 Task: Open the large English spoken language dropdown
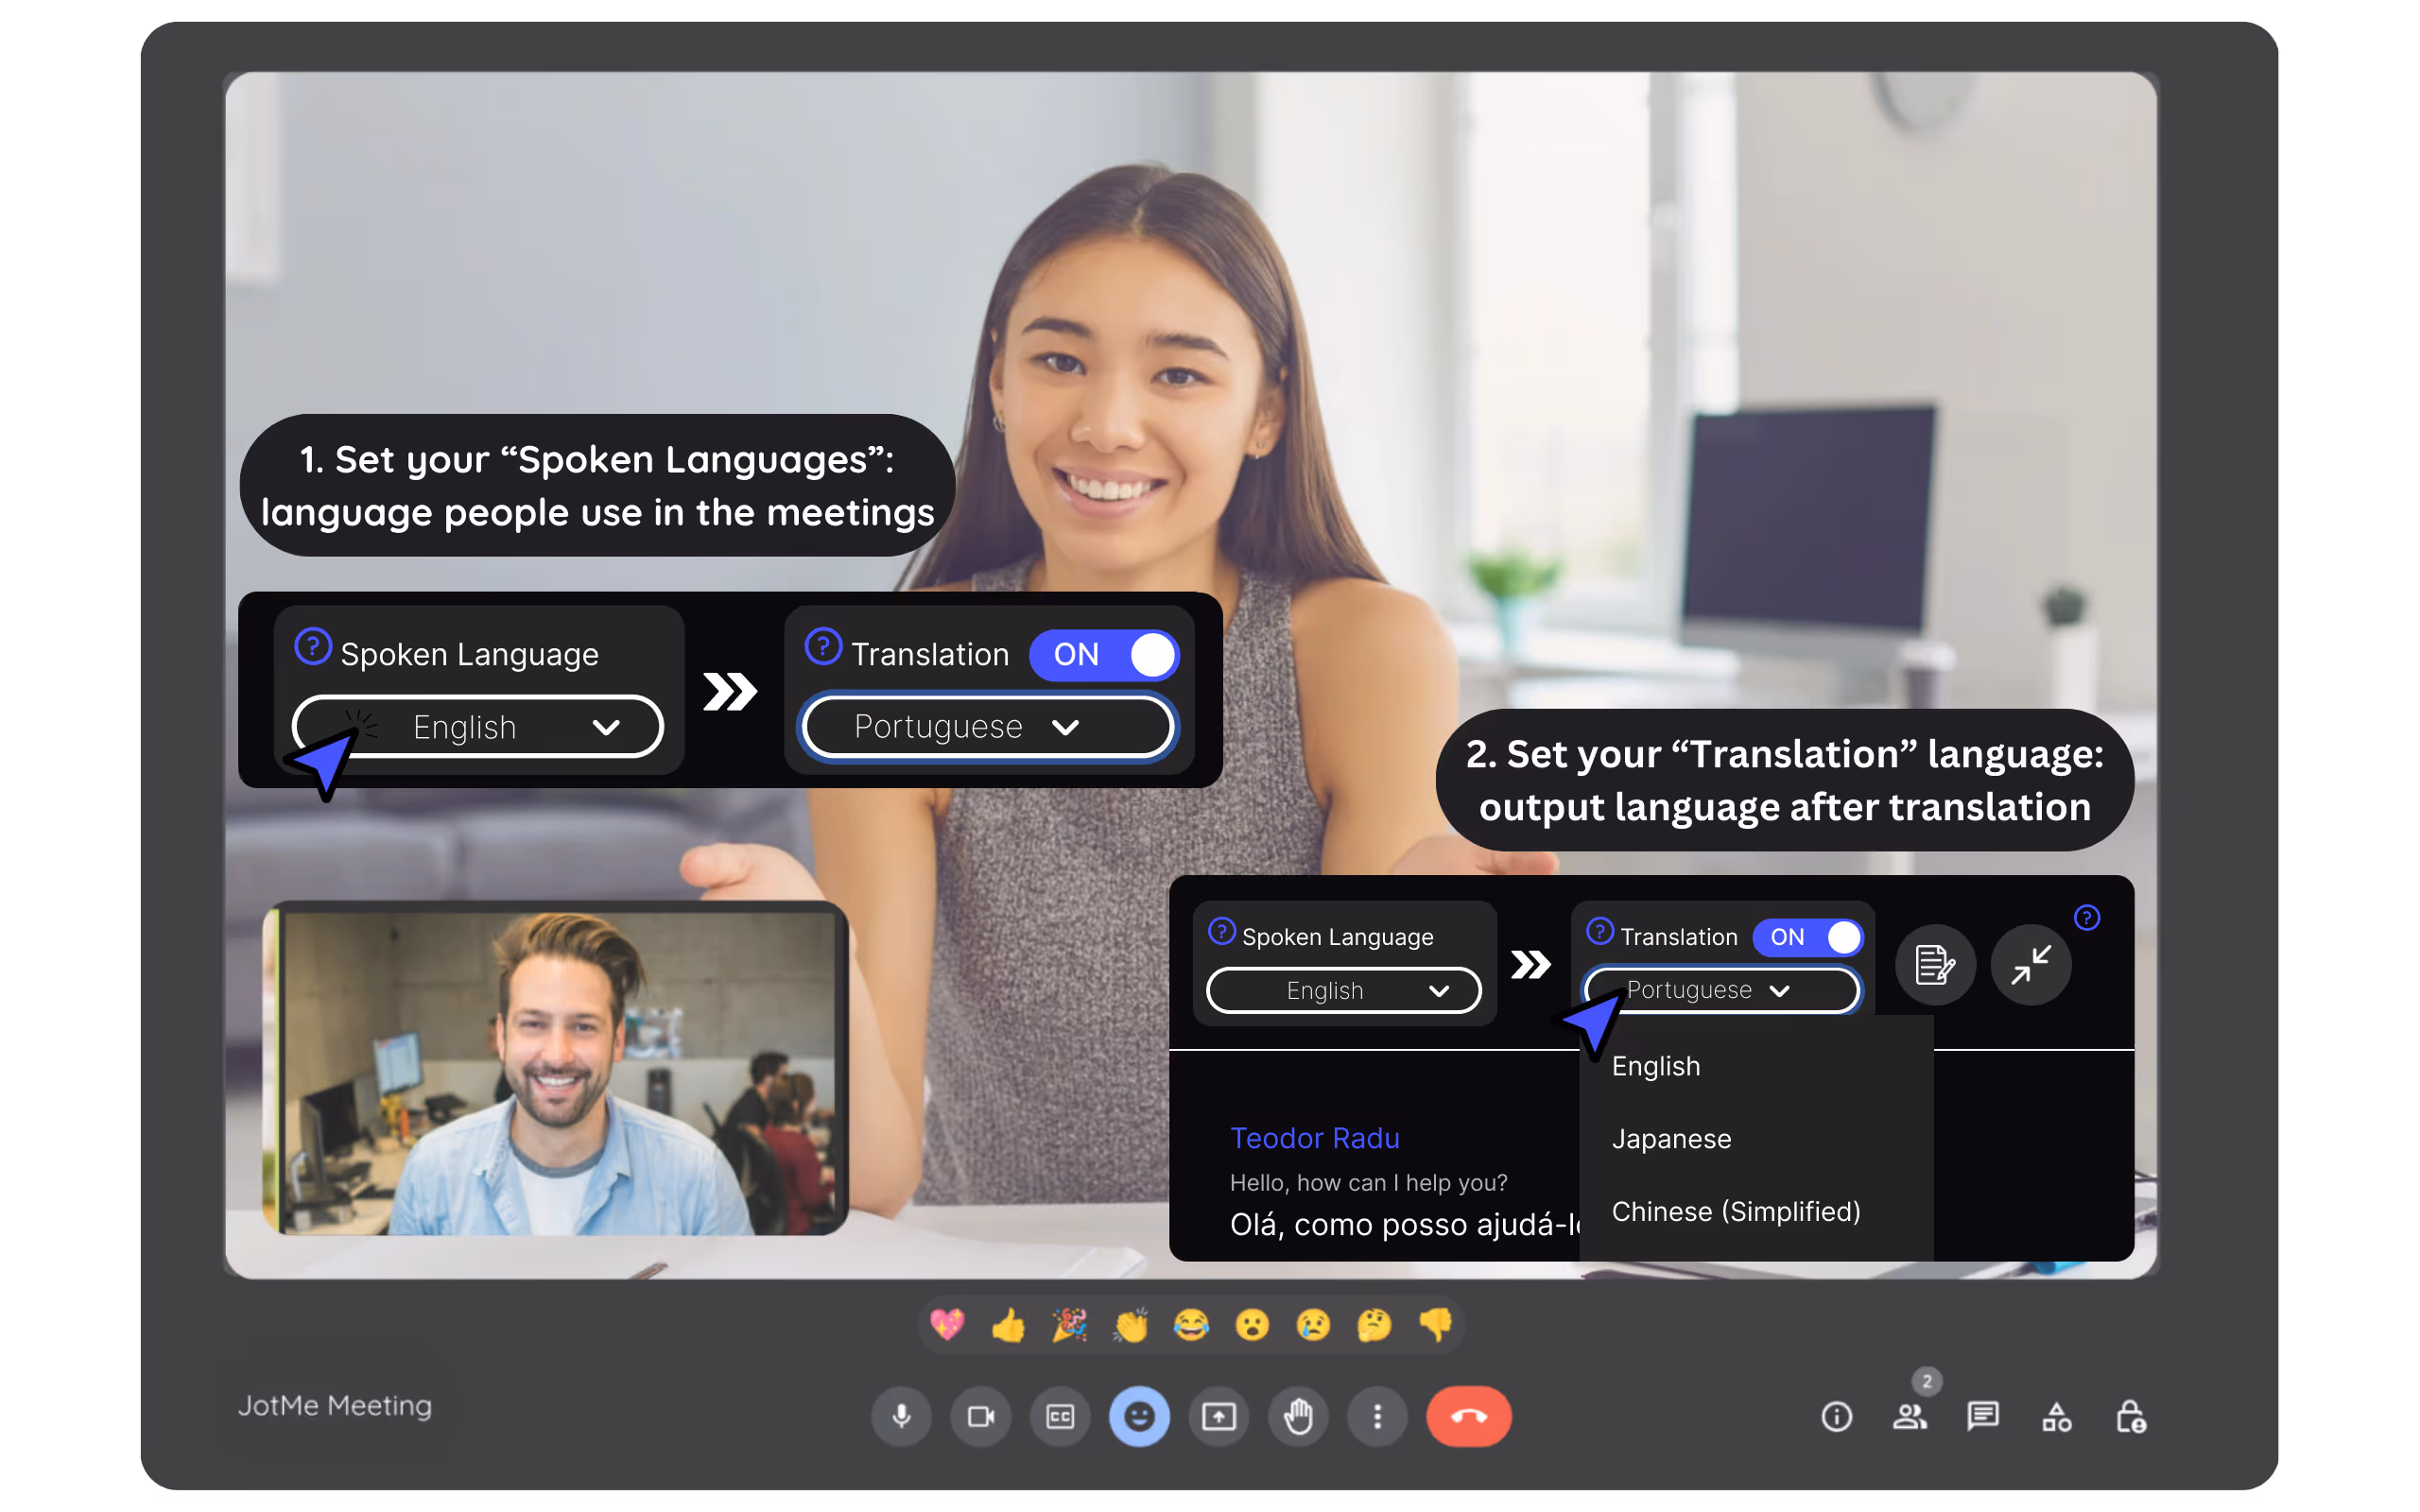click(x=478, y=727)
